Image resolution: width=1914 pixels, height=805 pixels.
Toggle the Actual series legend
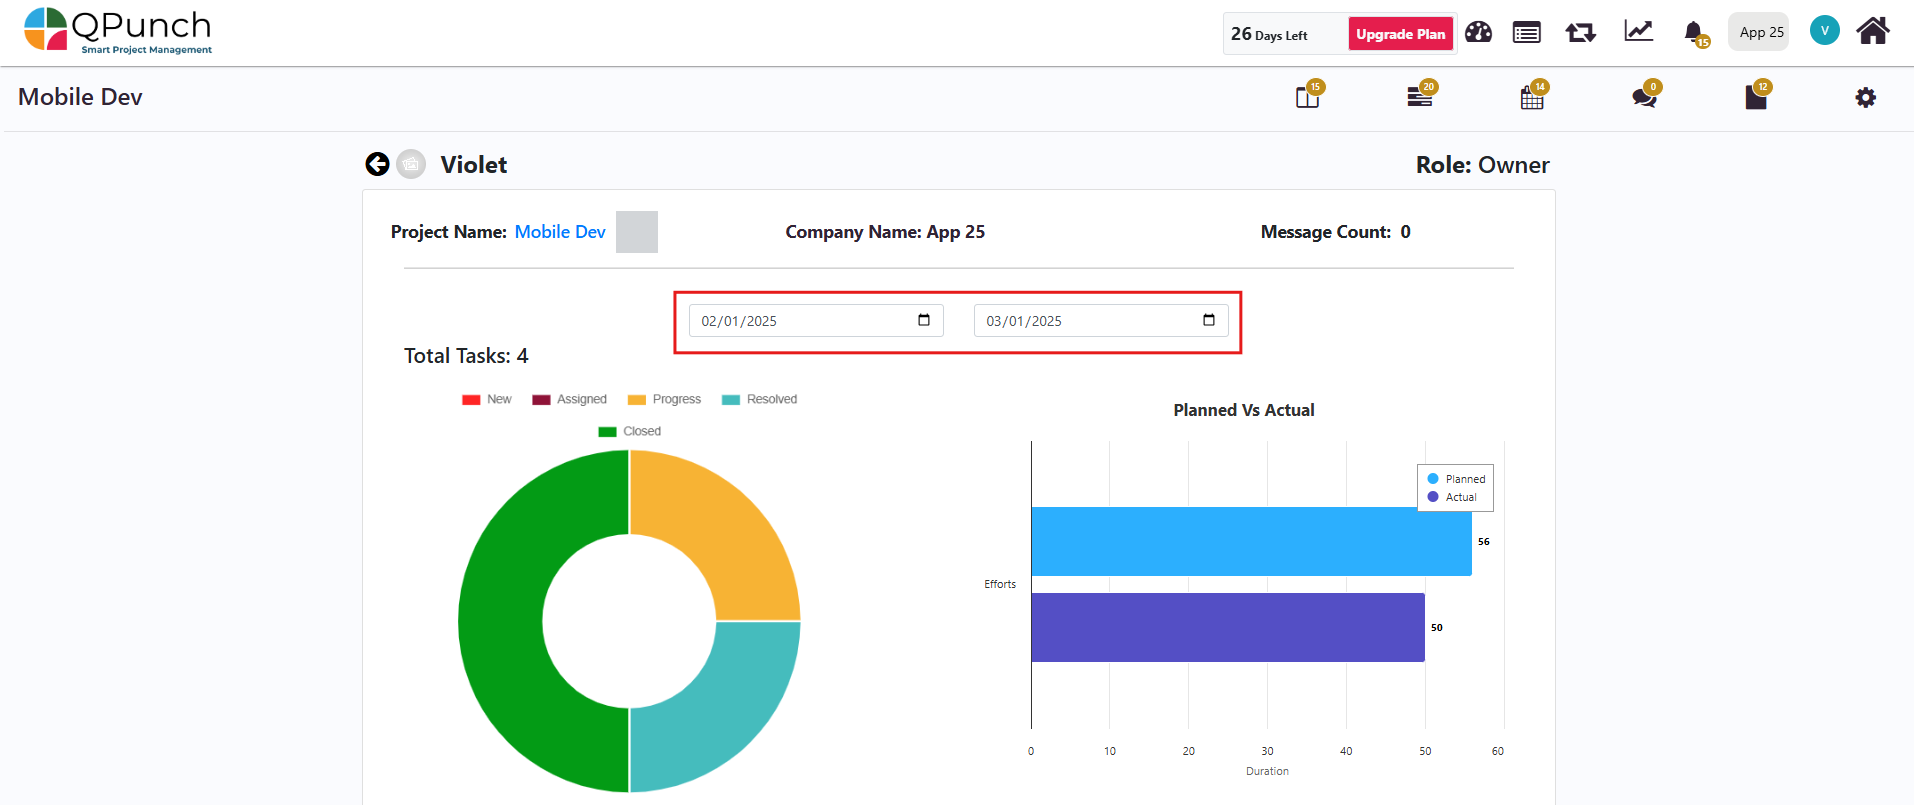1452,497
